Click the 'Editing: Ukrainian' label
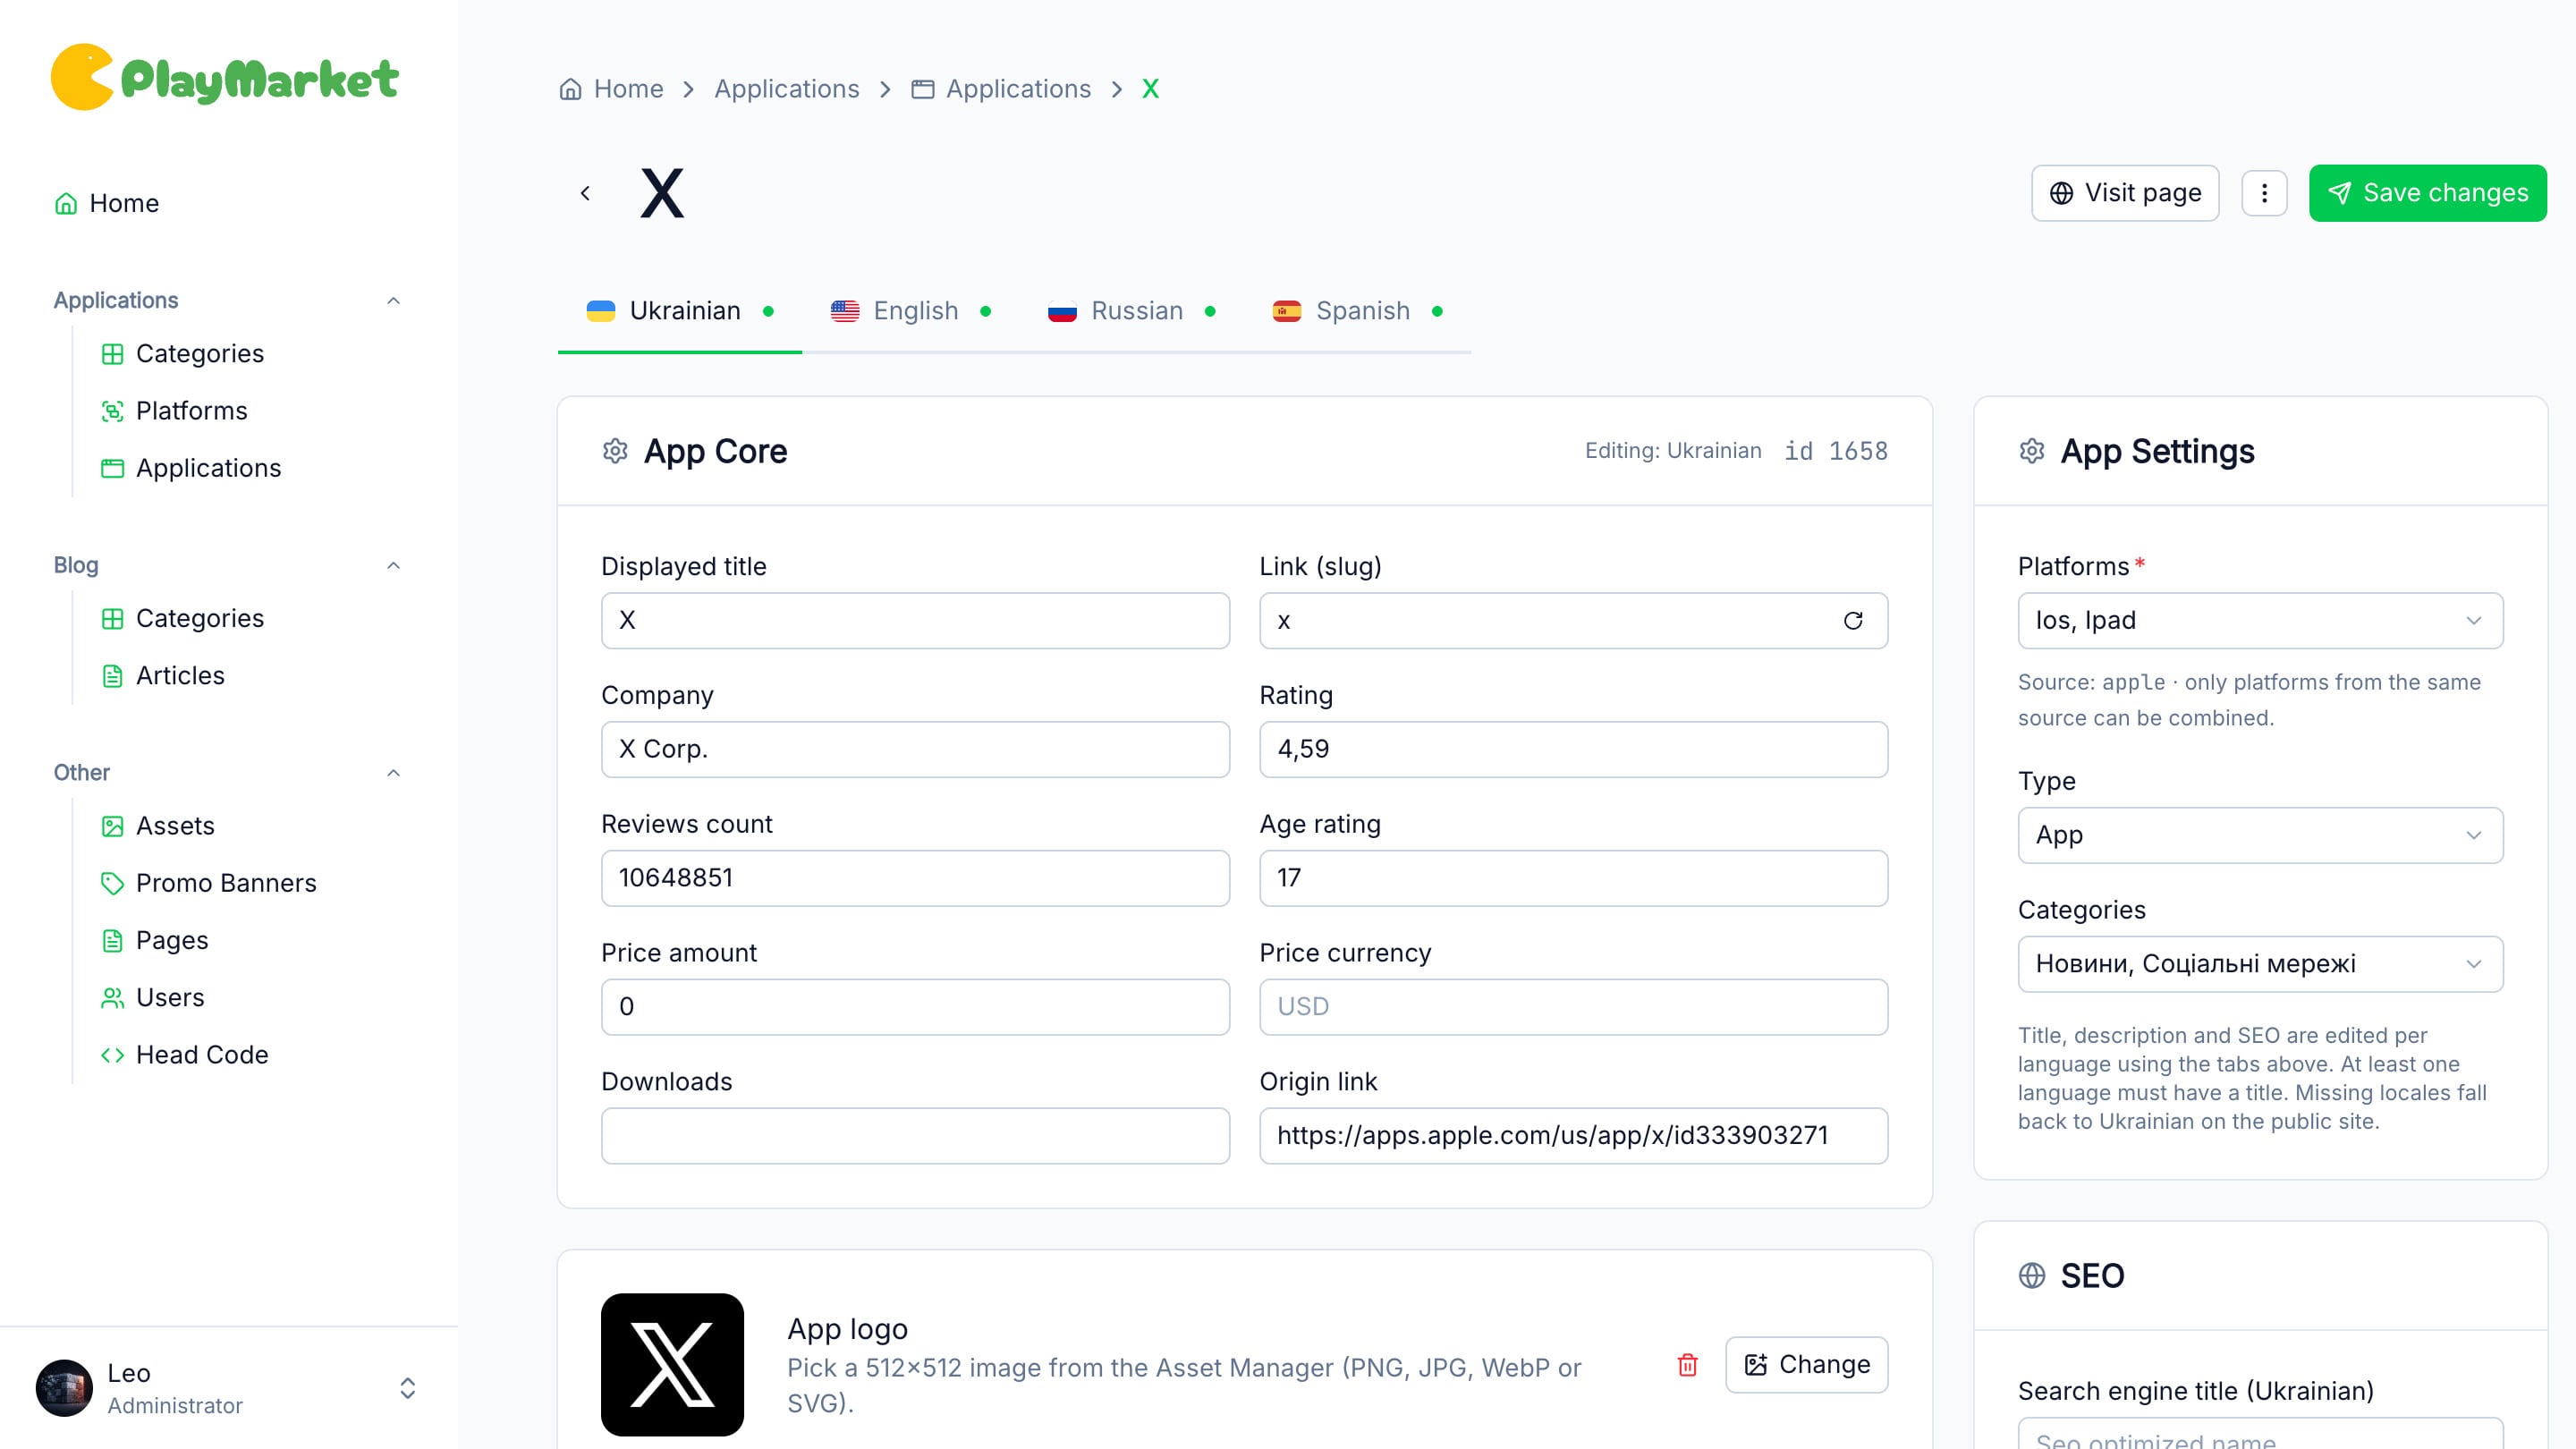 1673,451
